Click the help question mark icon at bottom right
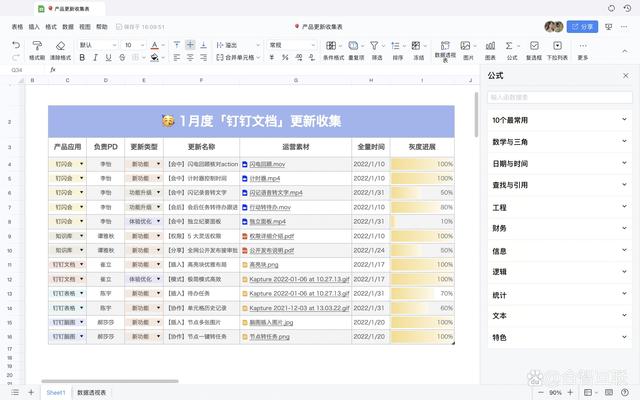This screenshot has width=640, height=400. [x=624, y=392]
